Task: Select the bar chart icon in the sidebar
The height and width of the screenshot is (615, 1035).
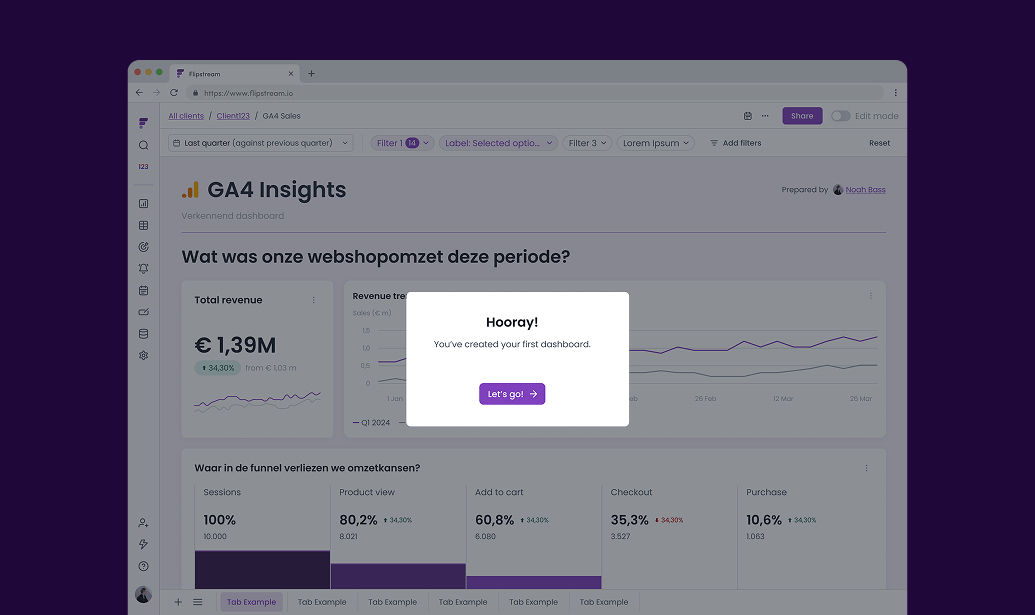Action: coord(143,203)
